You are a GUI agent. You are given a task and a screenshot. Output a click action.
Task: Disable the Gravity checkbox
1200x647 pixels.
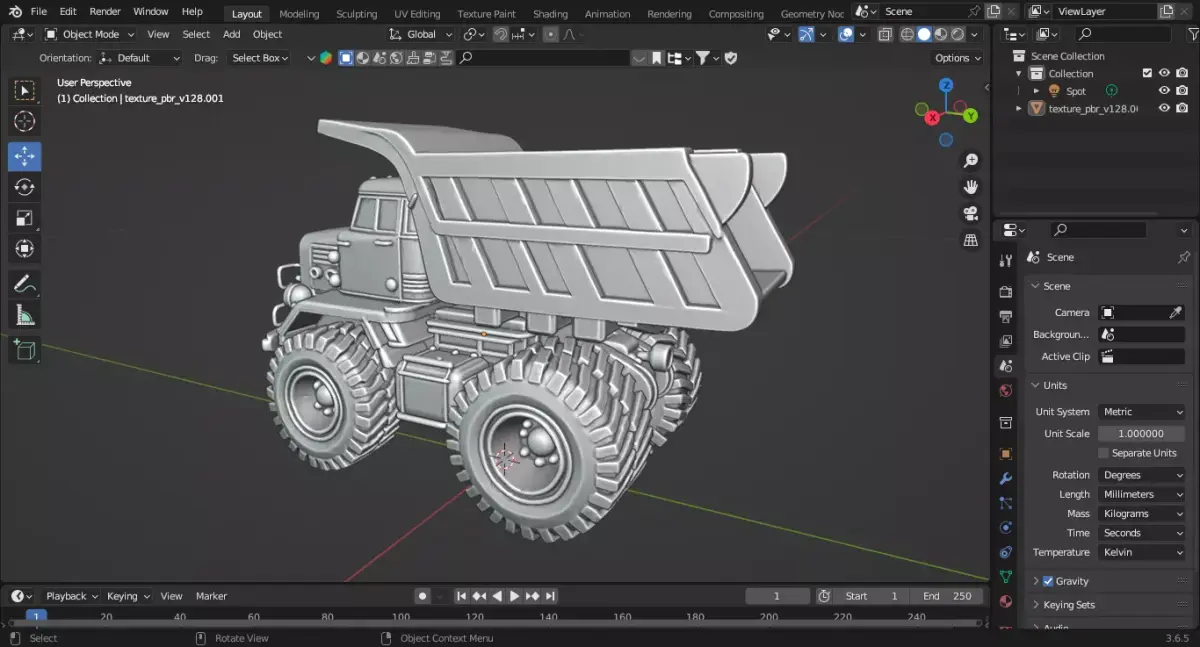coord(1048,581)
